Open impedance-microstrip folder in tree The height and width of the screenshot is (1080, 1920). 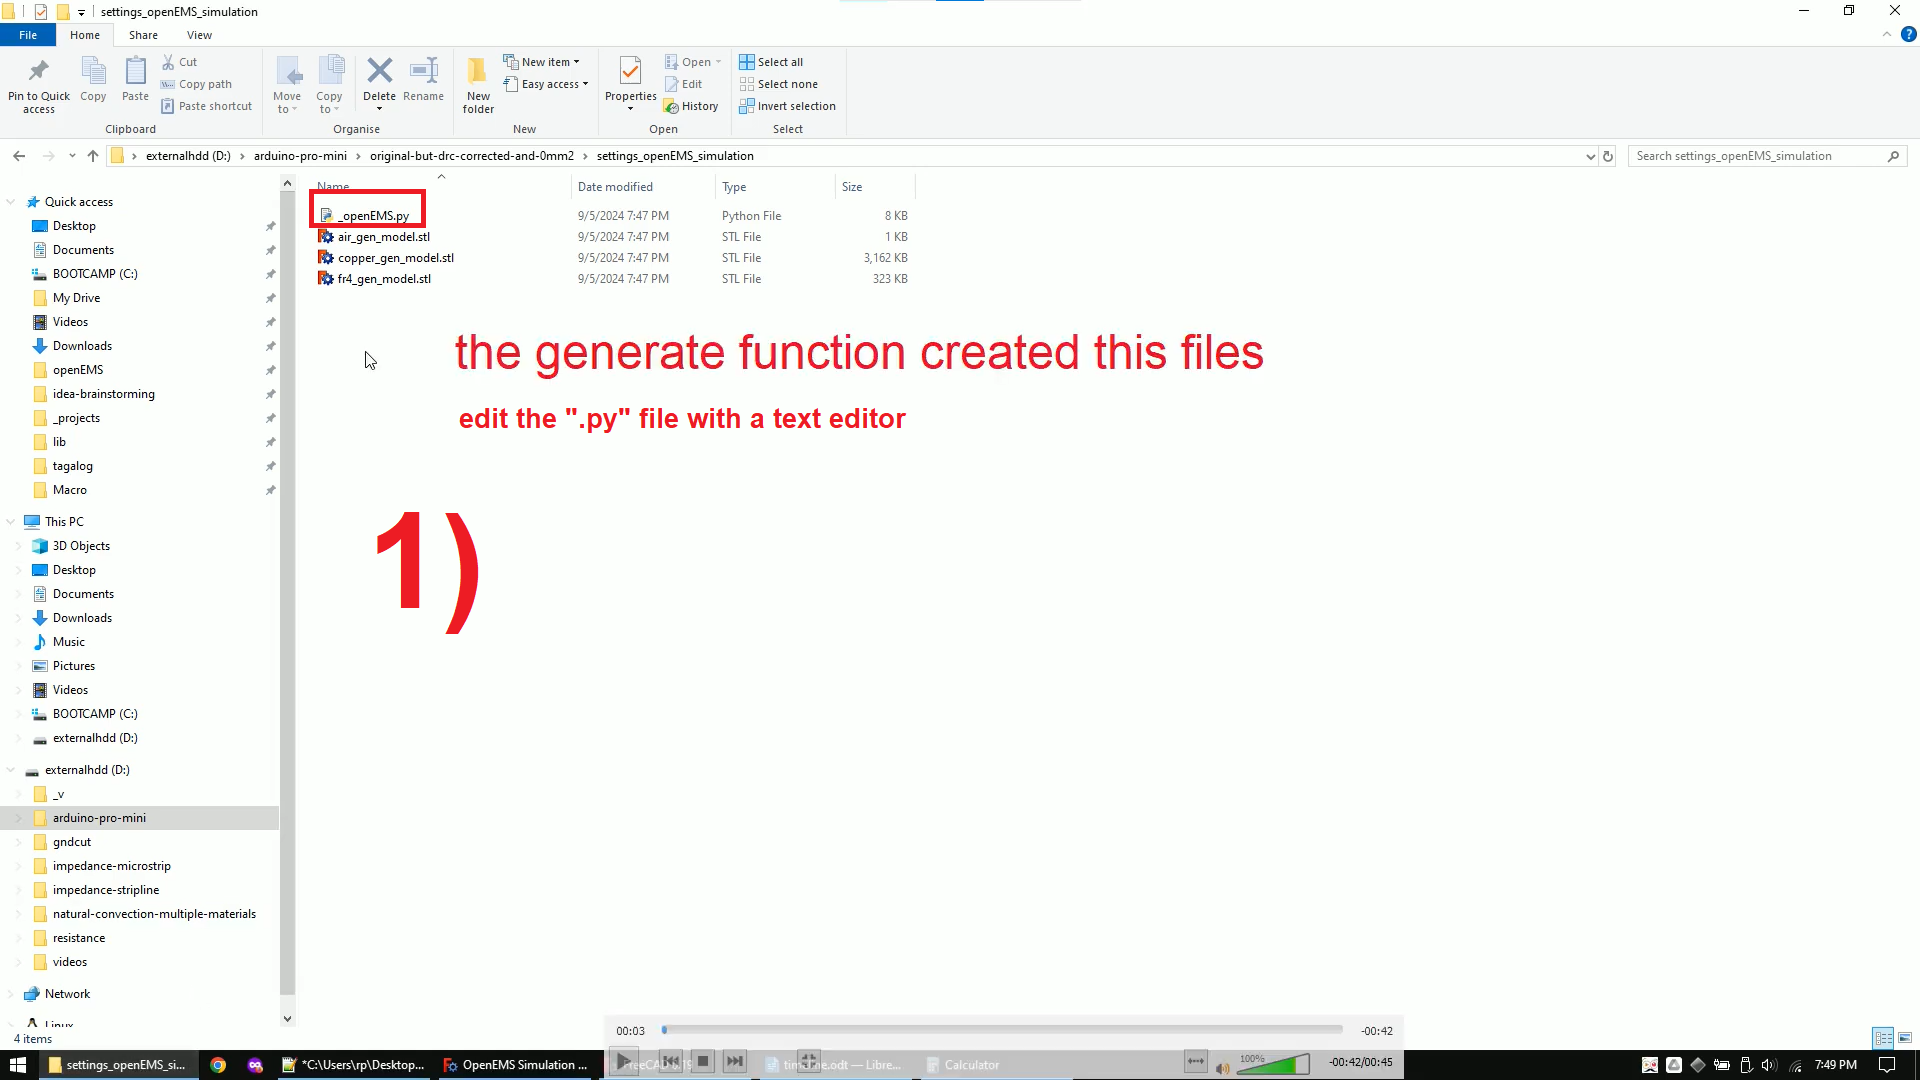(112, 866)
